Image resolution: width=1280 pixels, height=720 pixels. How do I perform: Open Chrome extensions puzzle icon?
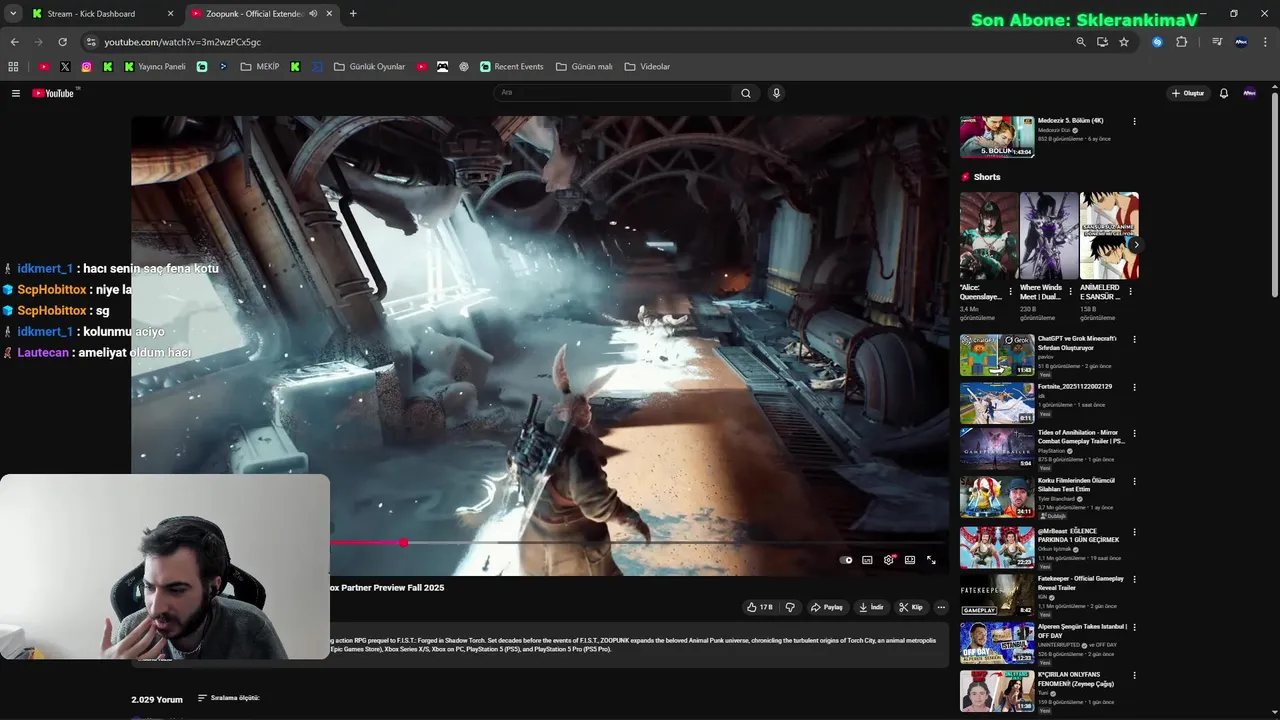[x=1181, y=42]
